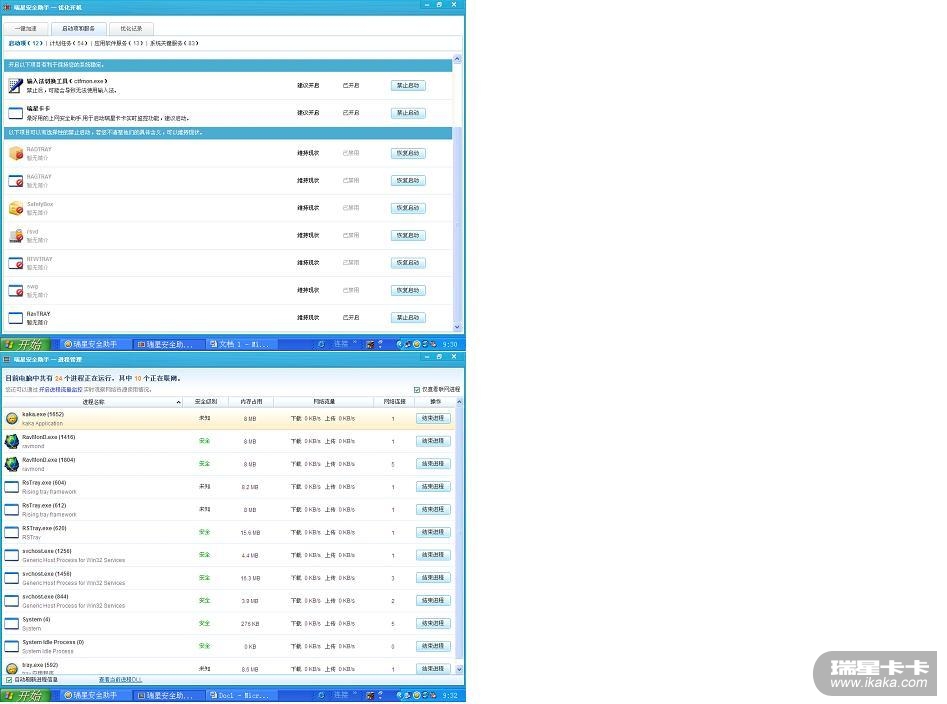Screen dimensions: 947x704
Task: End the RavMonD.exe (1416) process
Action: [433, 441]
